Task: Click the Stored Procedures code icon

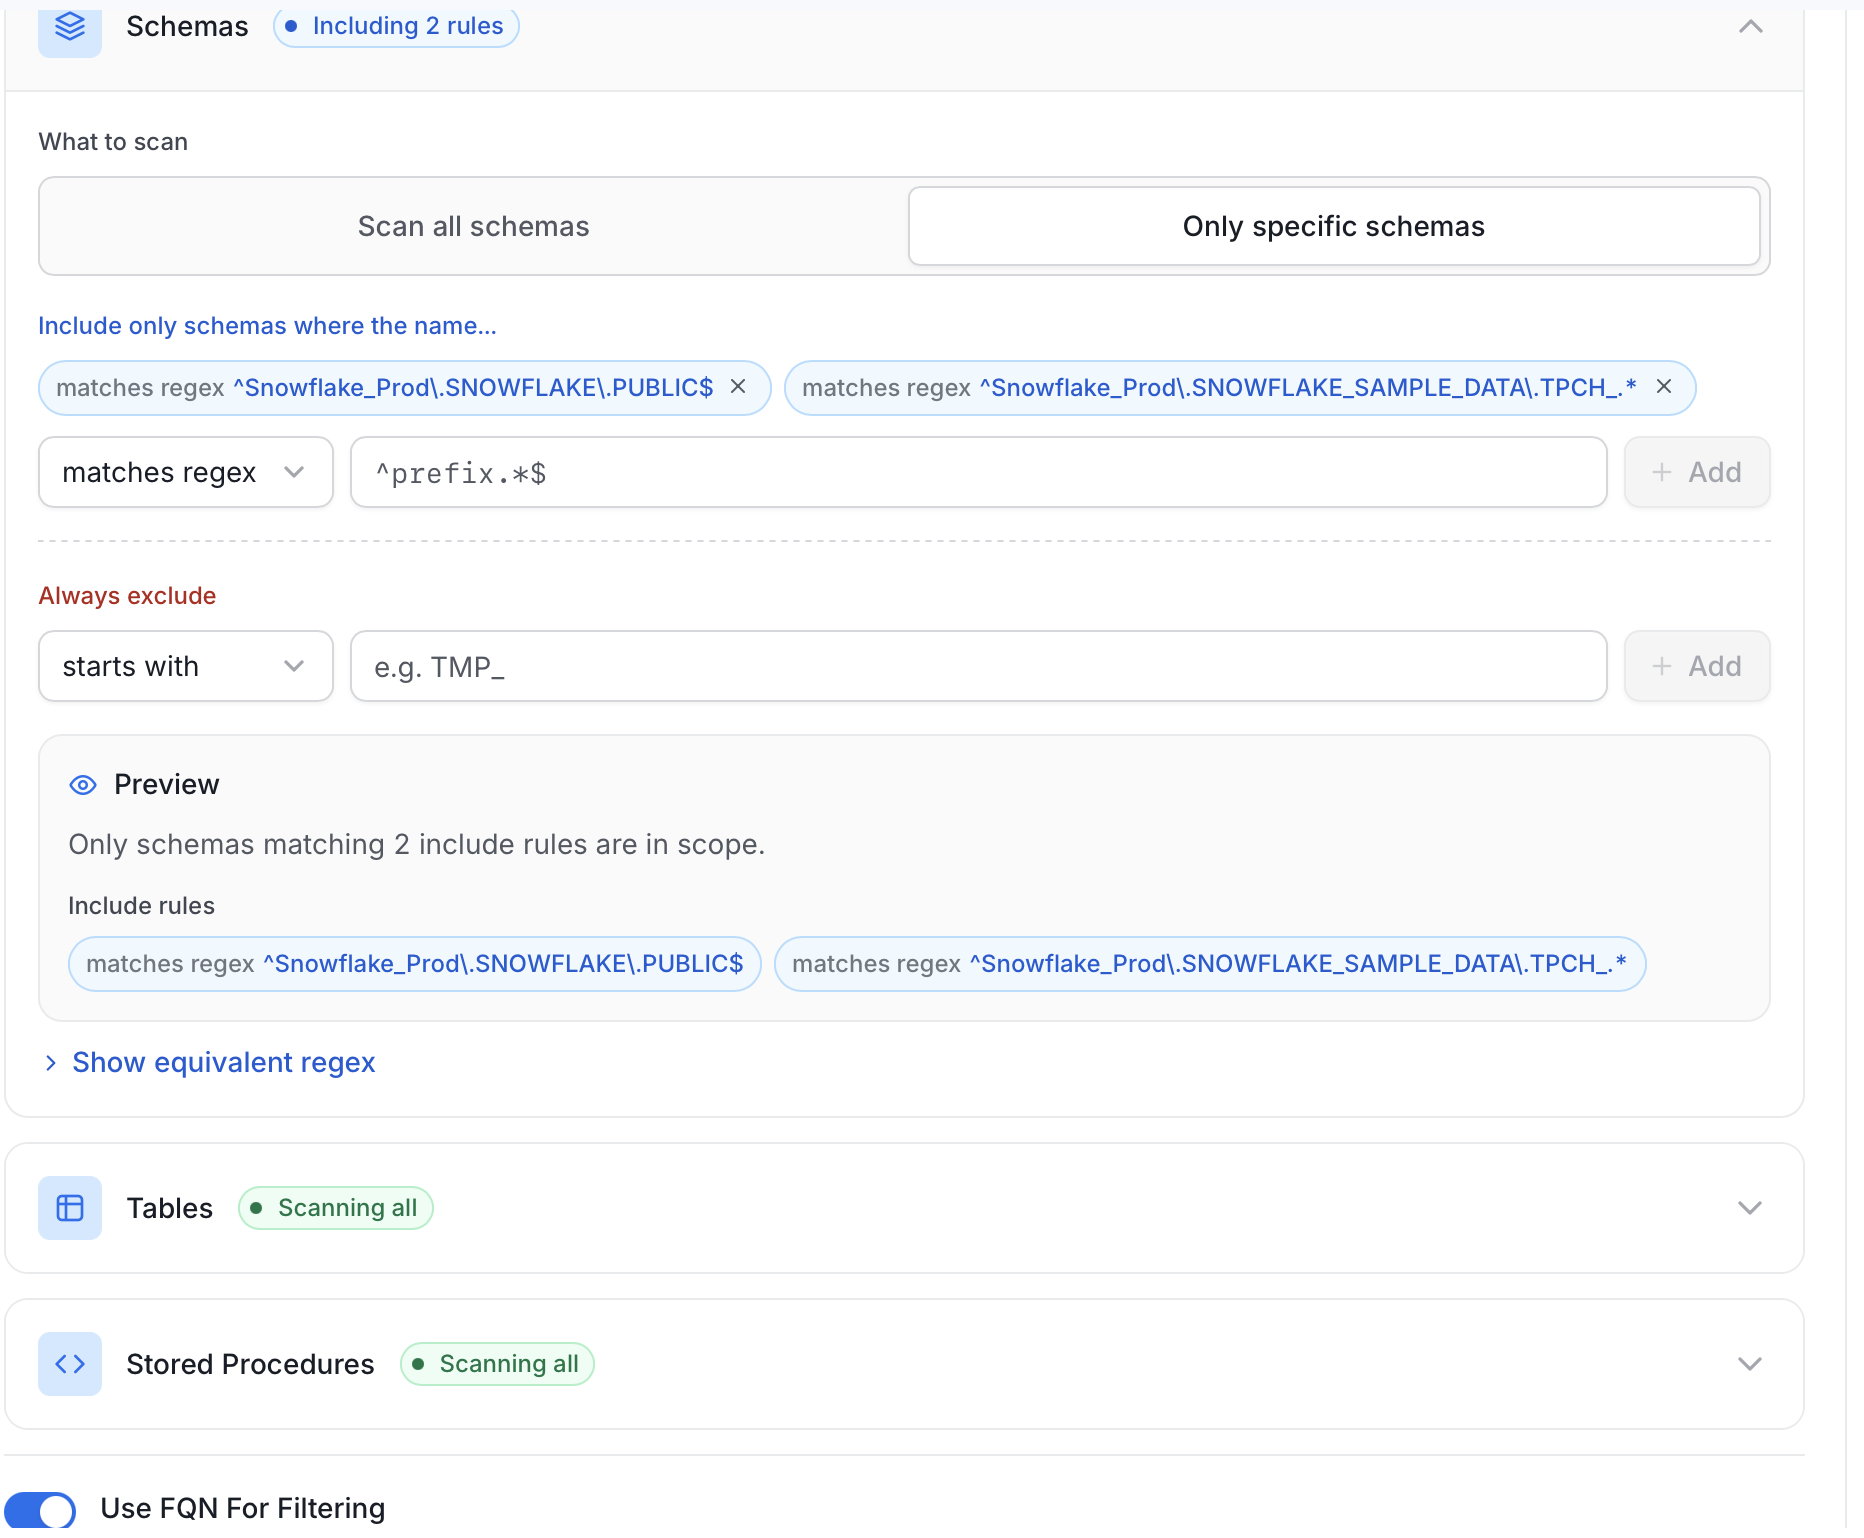Action: [70, 1364]
